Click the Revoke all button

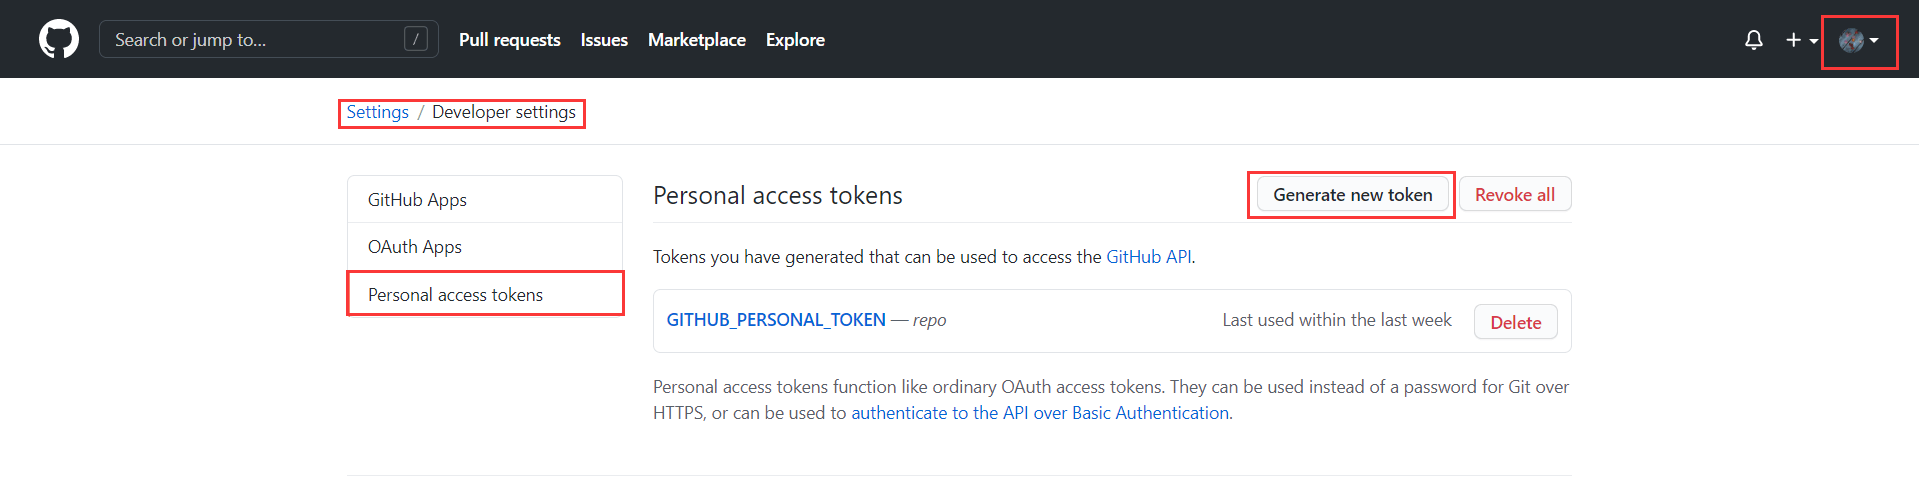click(x=1514, y=195)
